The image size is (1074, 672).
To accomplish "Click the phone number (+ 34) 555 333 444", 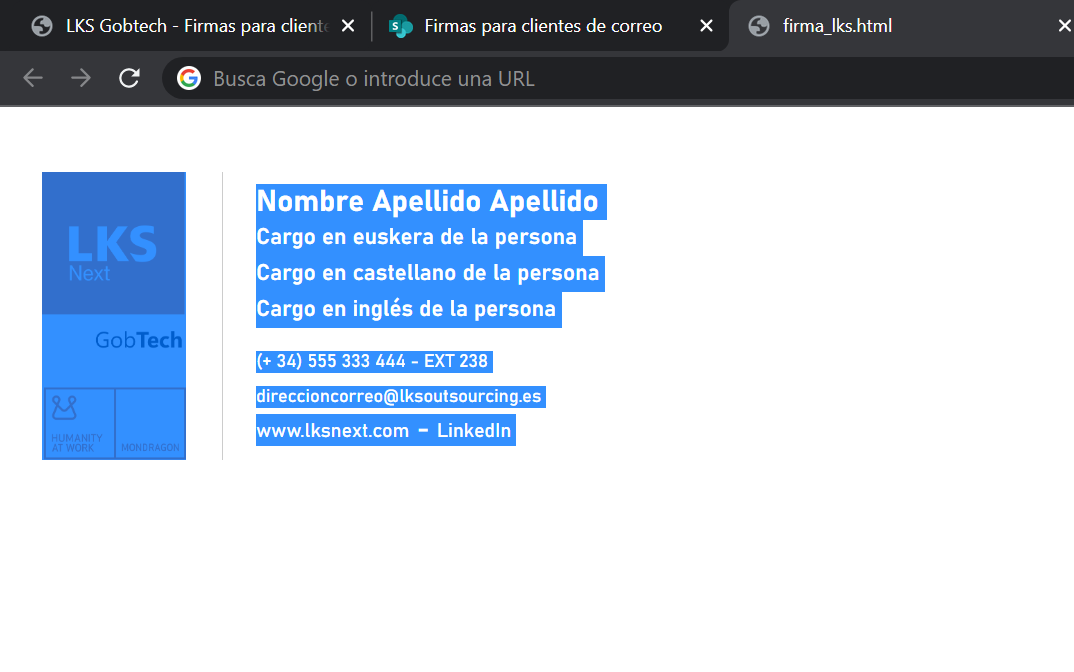I will click(331, 361).
